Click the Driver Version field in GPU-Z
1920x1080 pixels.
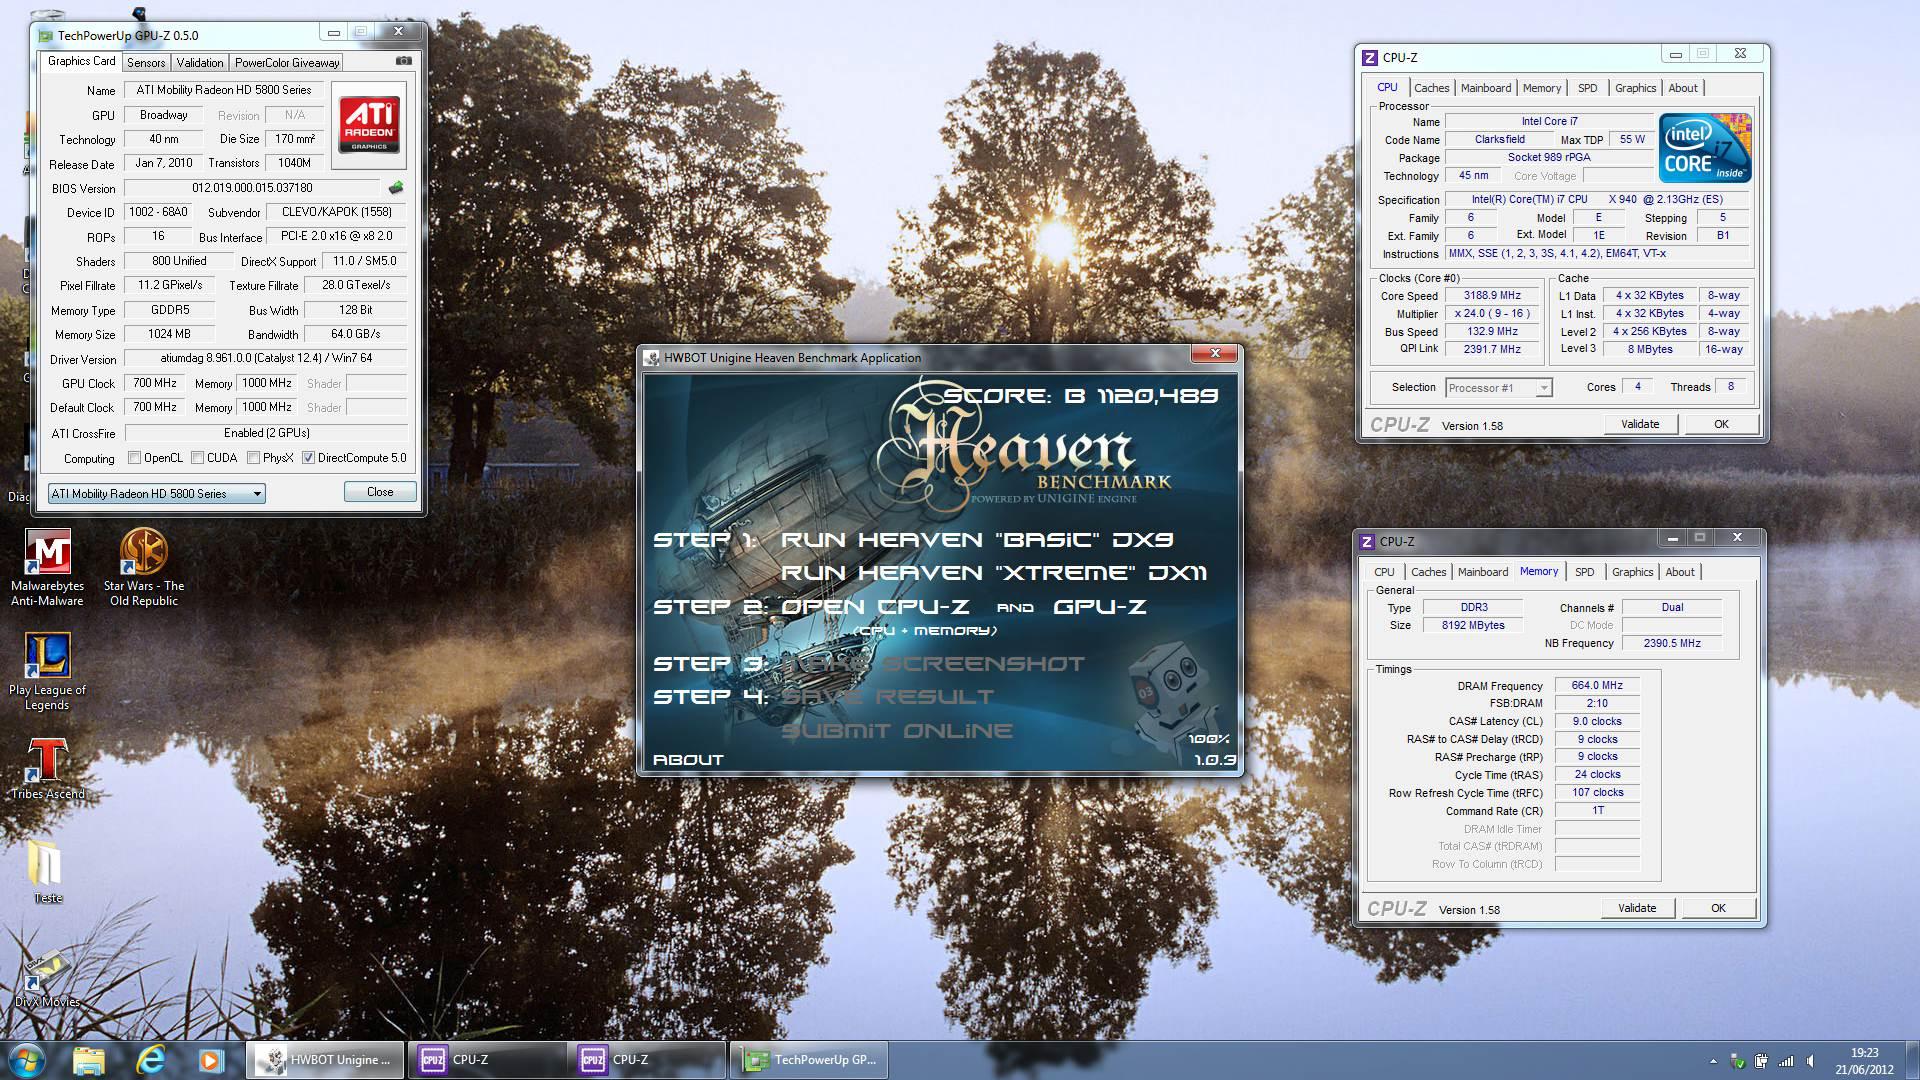266,358
